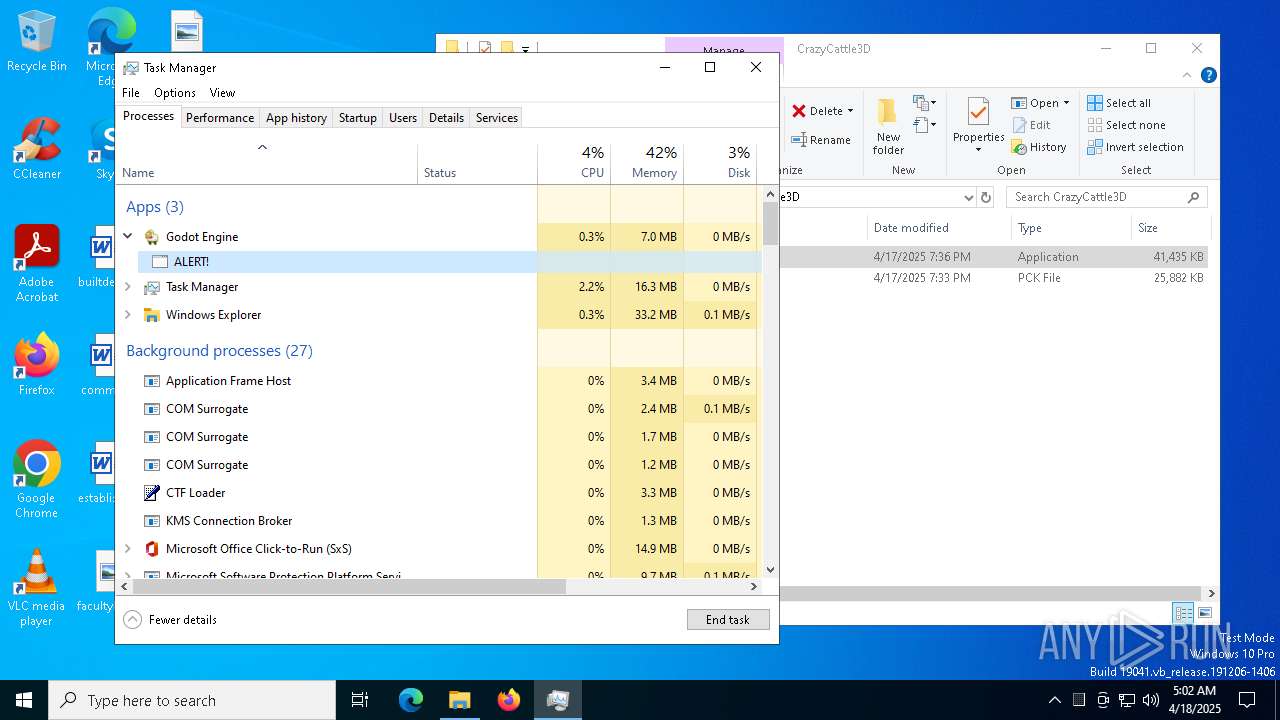Collapse the Godot Engine process group
Image resolution: width=1280 pixels, height=720 pixels.
click(x=128, y=237)
